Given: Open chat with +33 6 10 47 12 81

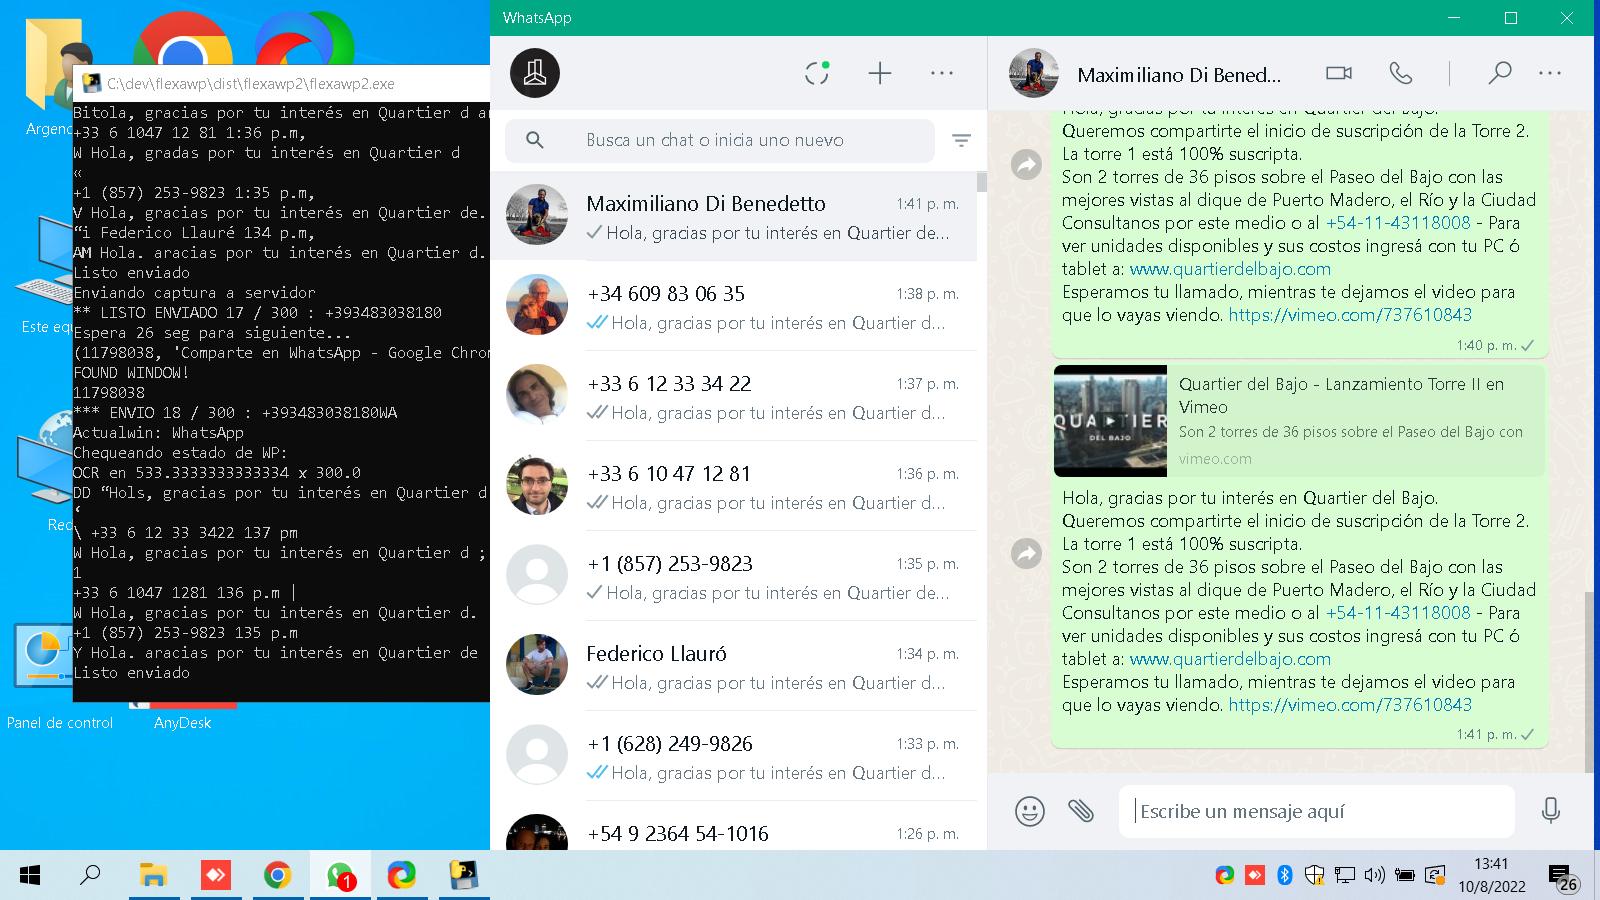Looking at the screenshot, I should (x=733, y=486).
